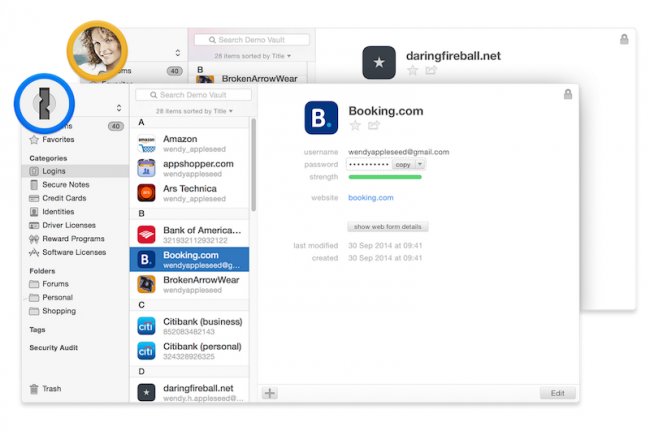This screenshot has width=650, height=431.
Task: Click the plus add item button
Action: (x=270, y=393)
